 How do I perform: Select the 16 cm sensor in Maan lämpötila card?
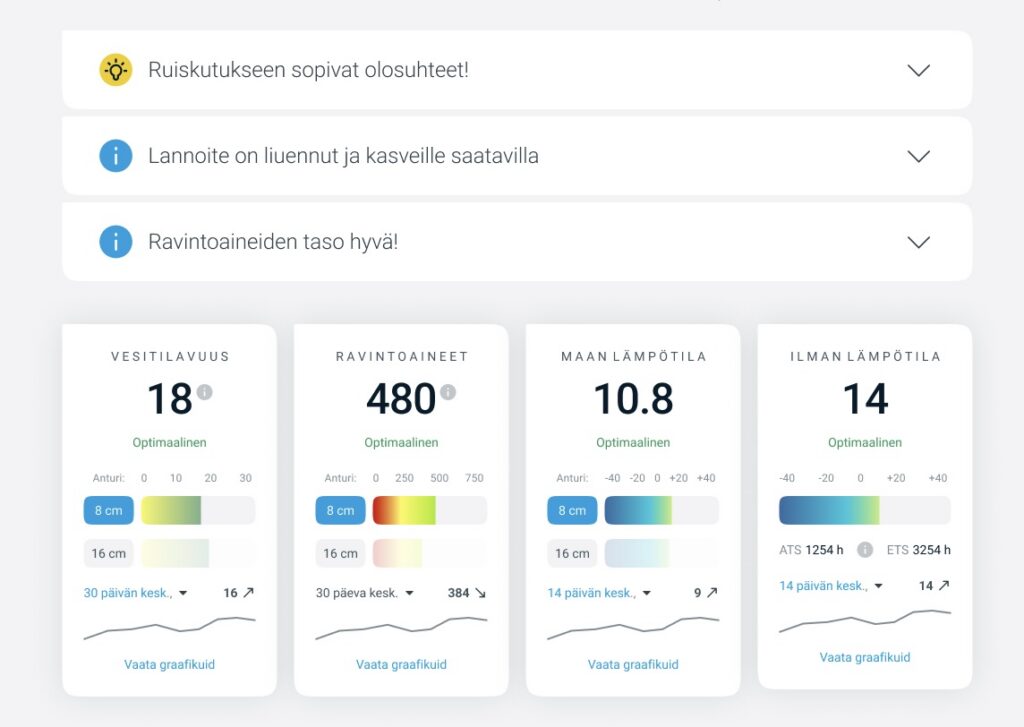[x=572, y=553]
